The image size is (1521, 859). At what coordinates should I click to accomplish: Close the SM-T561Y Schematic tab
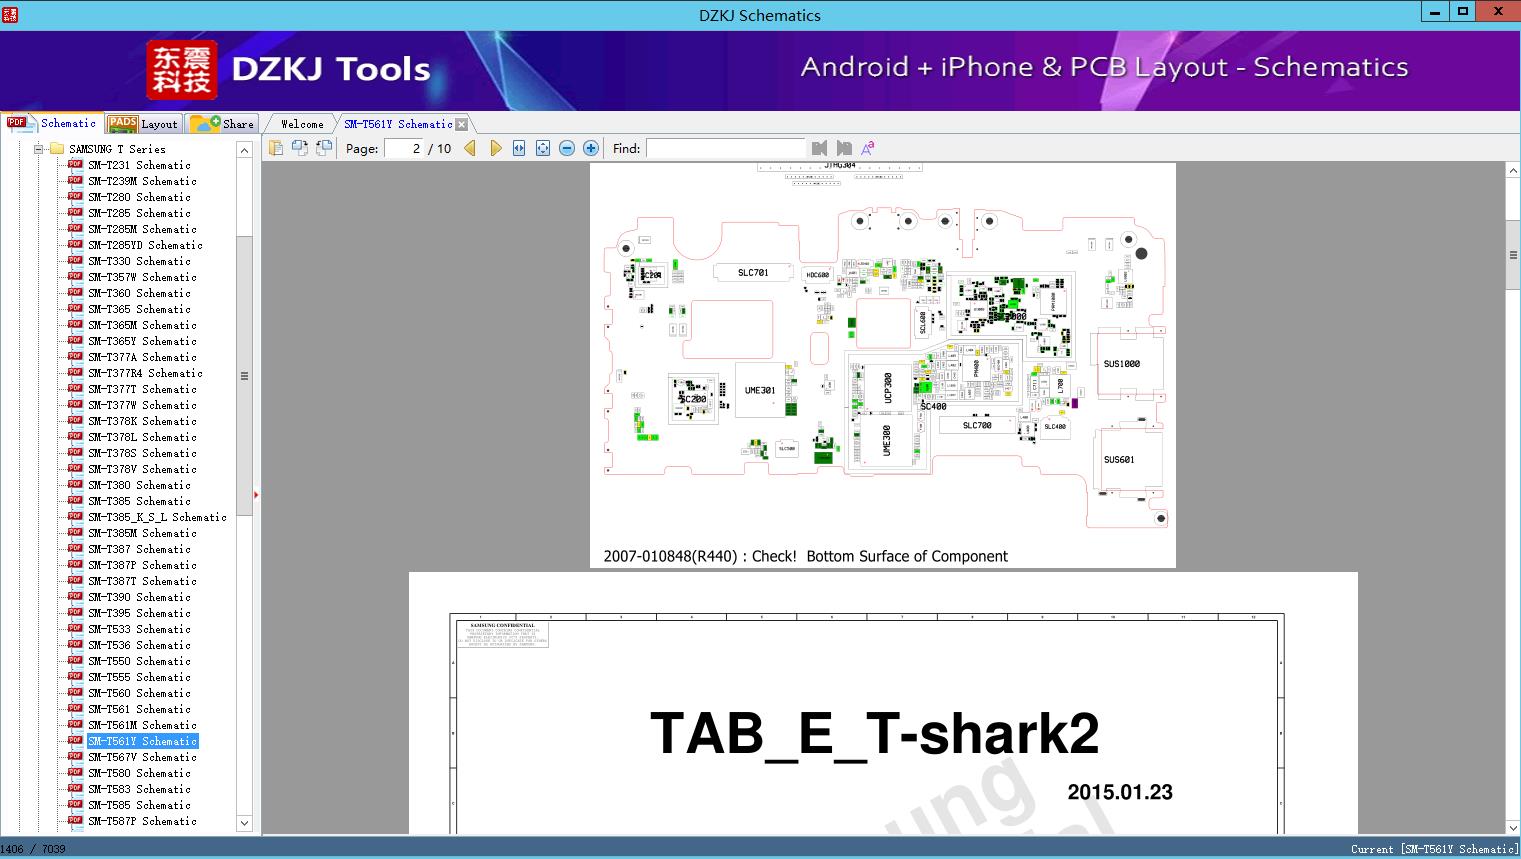462,124
